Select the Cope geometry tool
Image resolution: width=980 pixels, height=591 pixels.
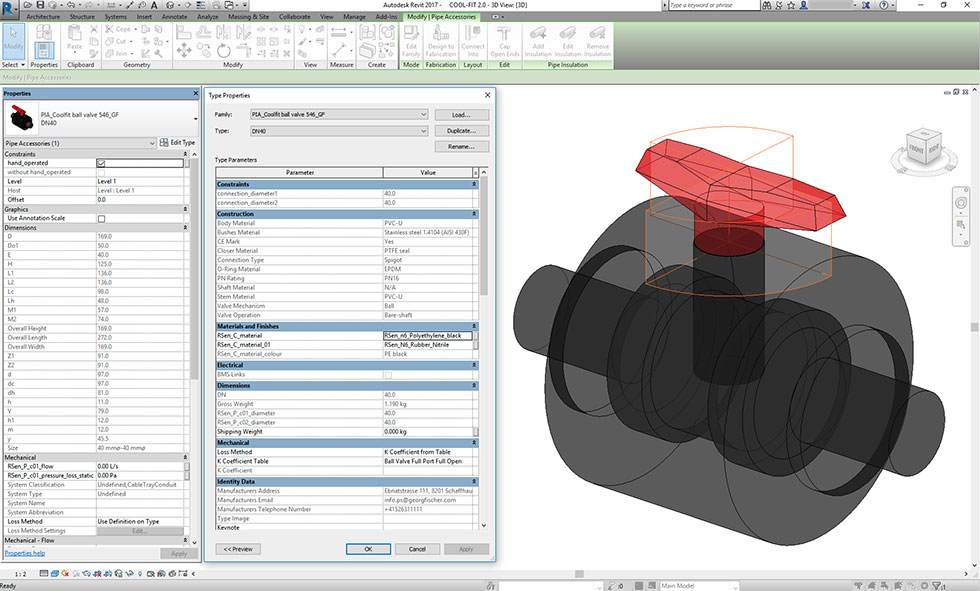click(x=118, y=29)
